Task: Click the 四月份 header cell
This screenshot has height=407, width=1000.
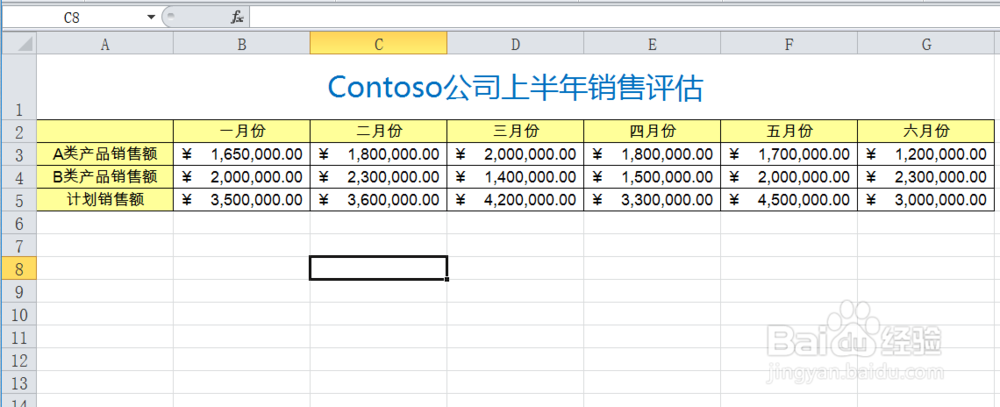Action: (x=652, y=131)
